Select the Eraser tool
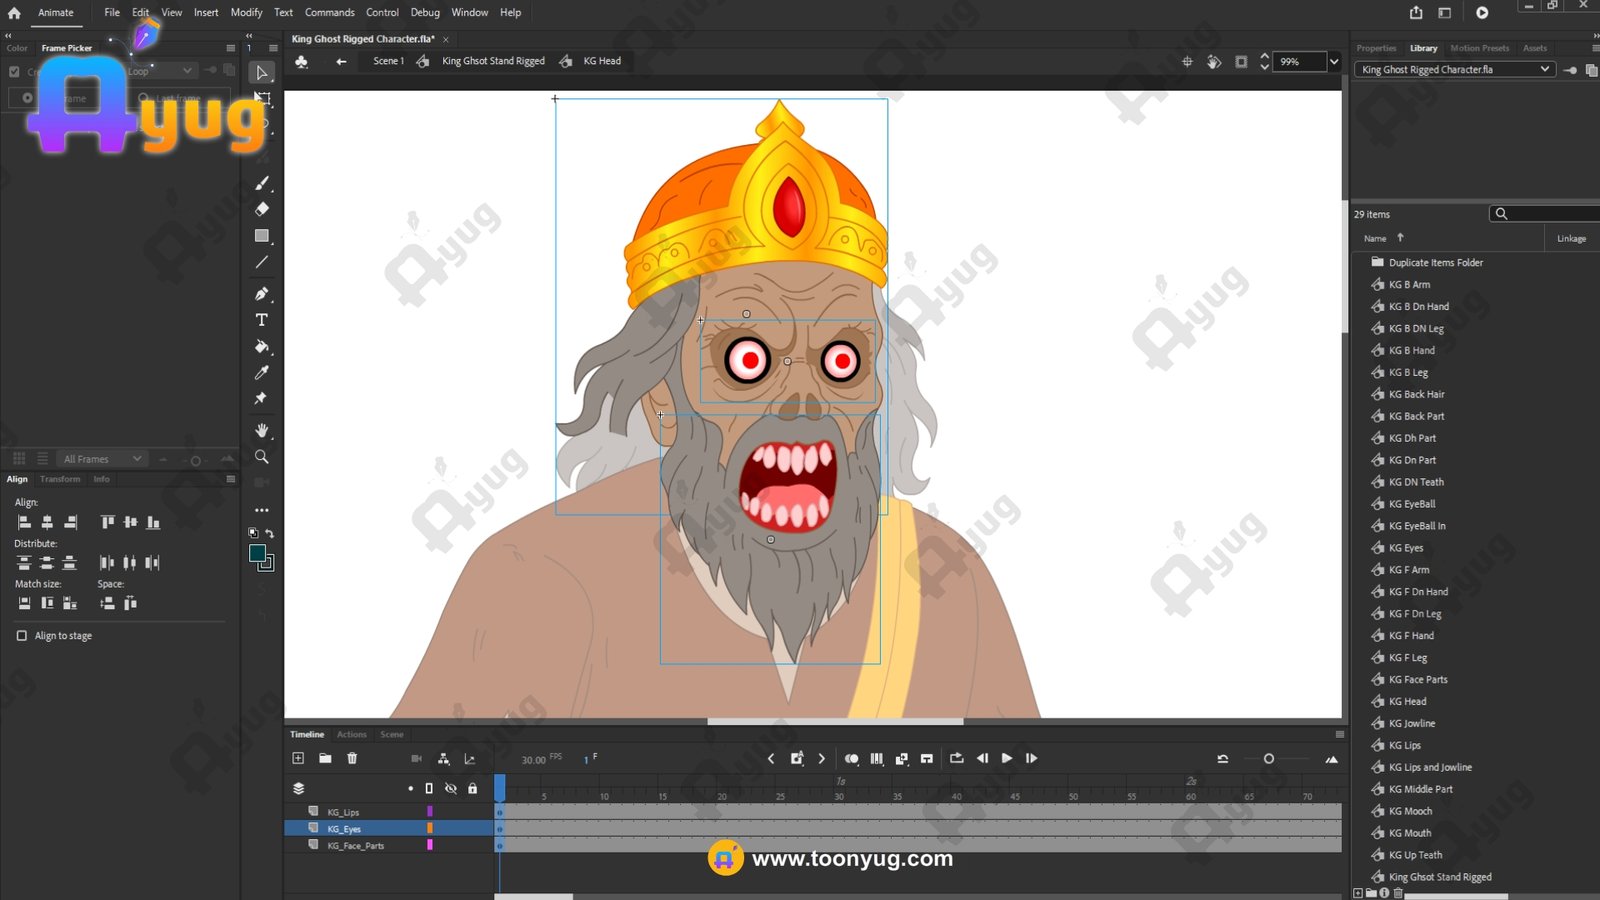This screenshot has height=900, width=1600. point(262,209)
